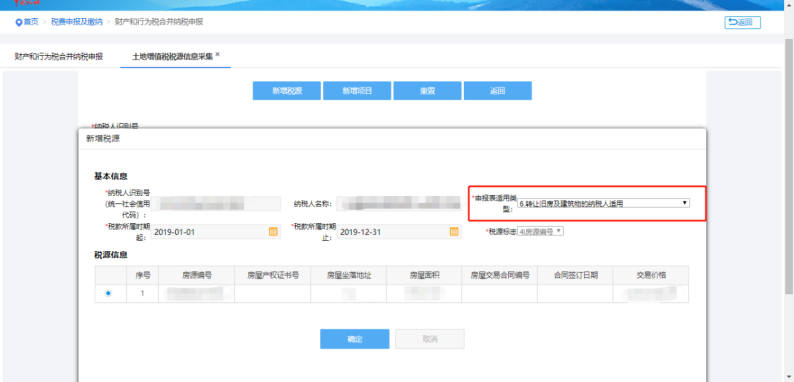
Task: Switch to 财产和行为税合并纳税申报 tab
Action: click(59, 57)
